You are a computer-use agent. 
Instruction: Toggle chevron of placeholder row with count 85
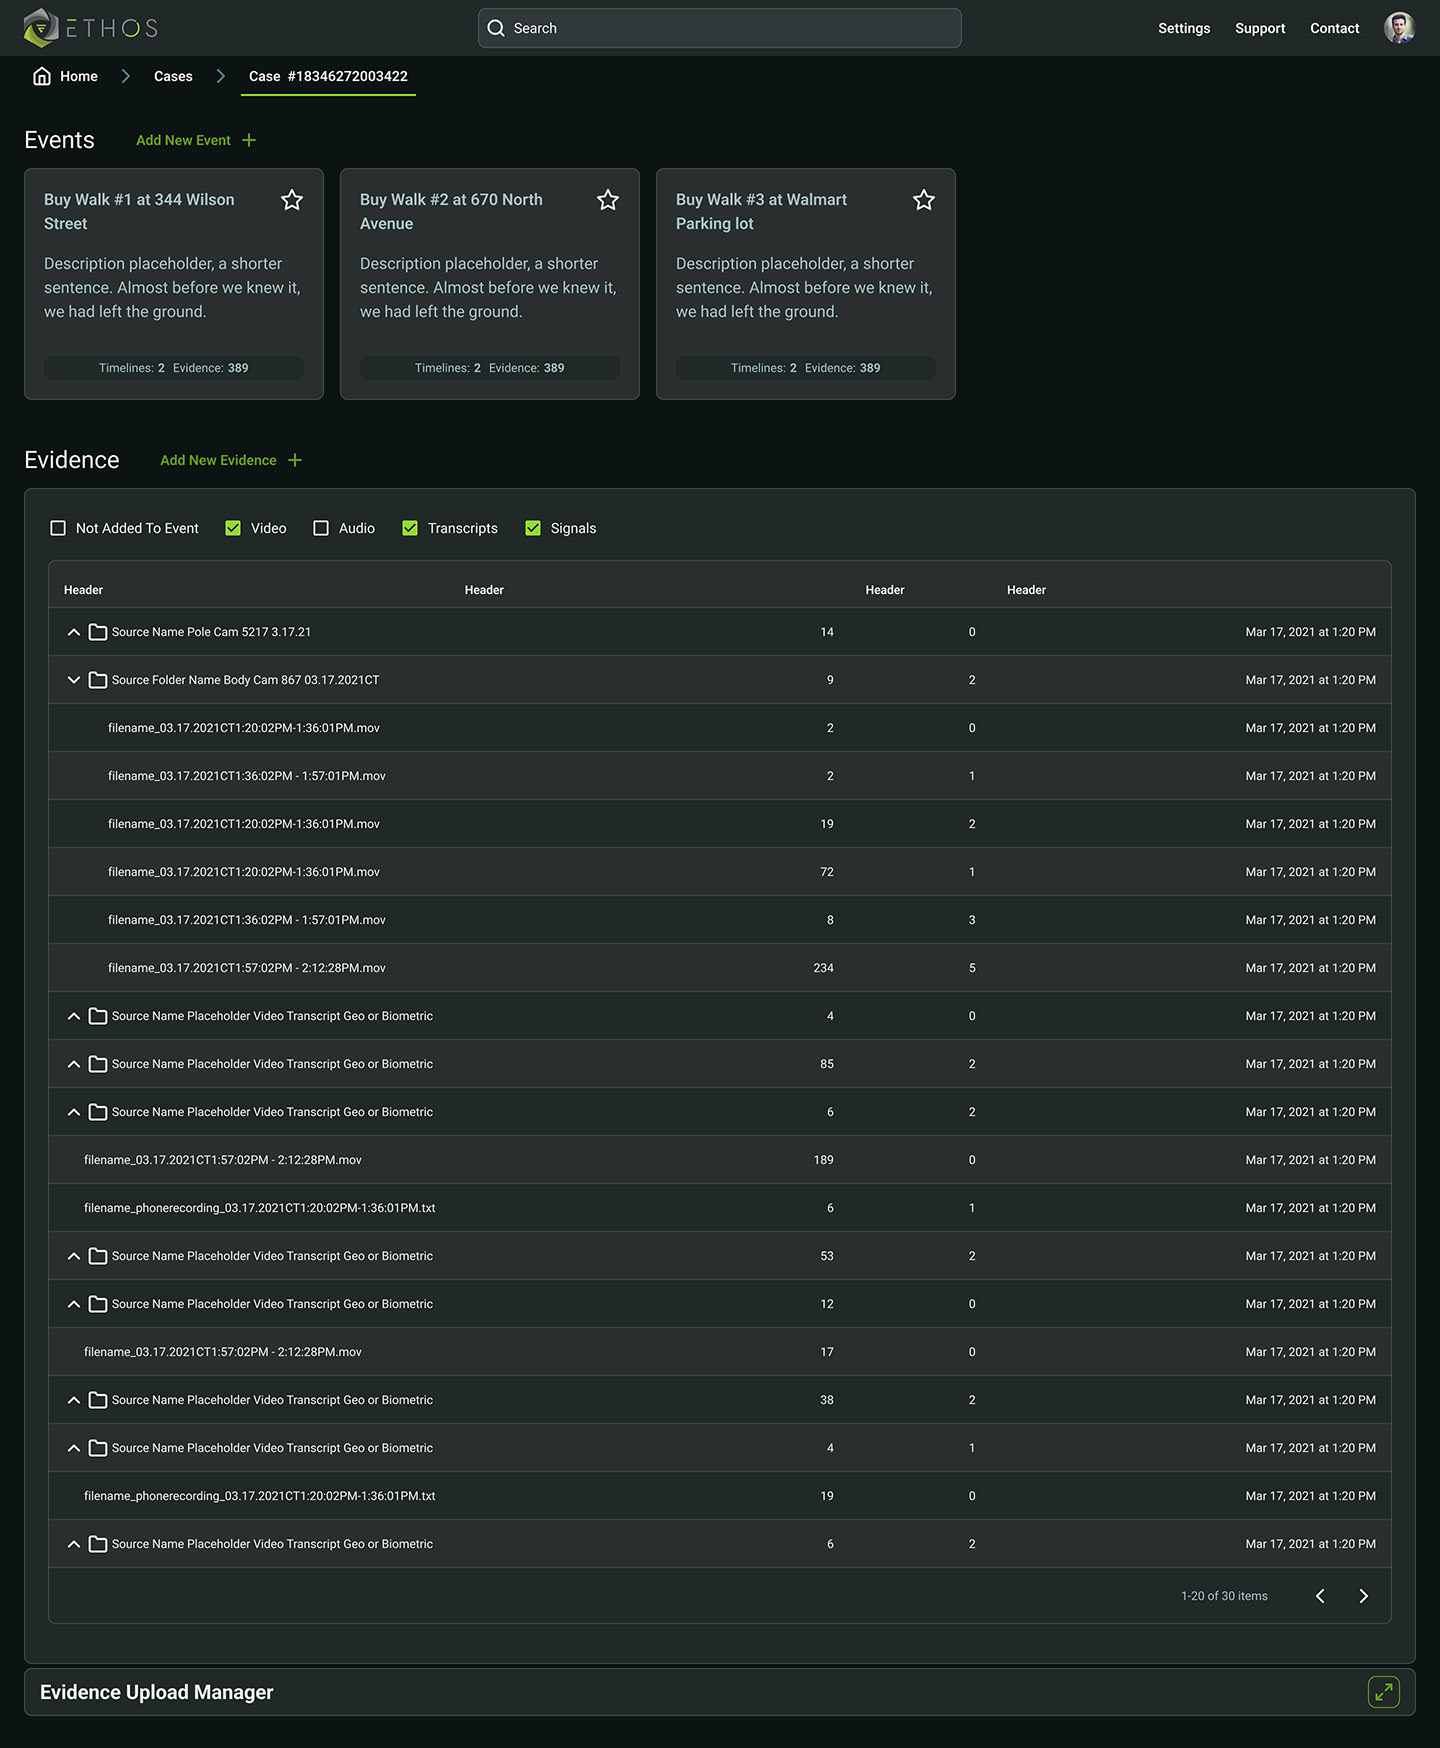pyautogui.click(x=73, y=1064)
